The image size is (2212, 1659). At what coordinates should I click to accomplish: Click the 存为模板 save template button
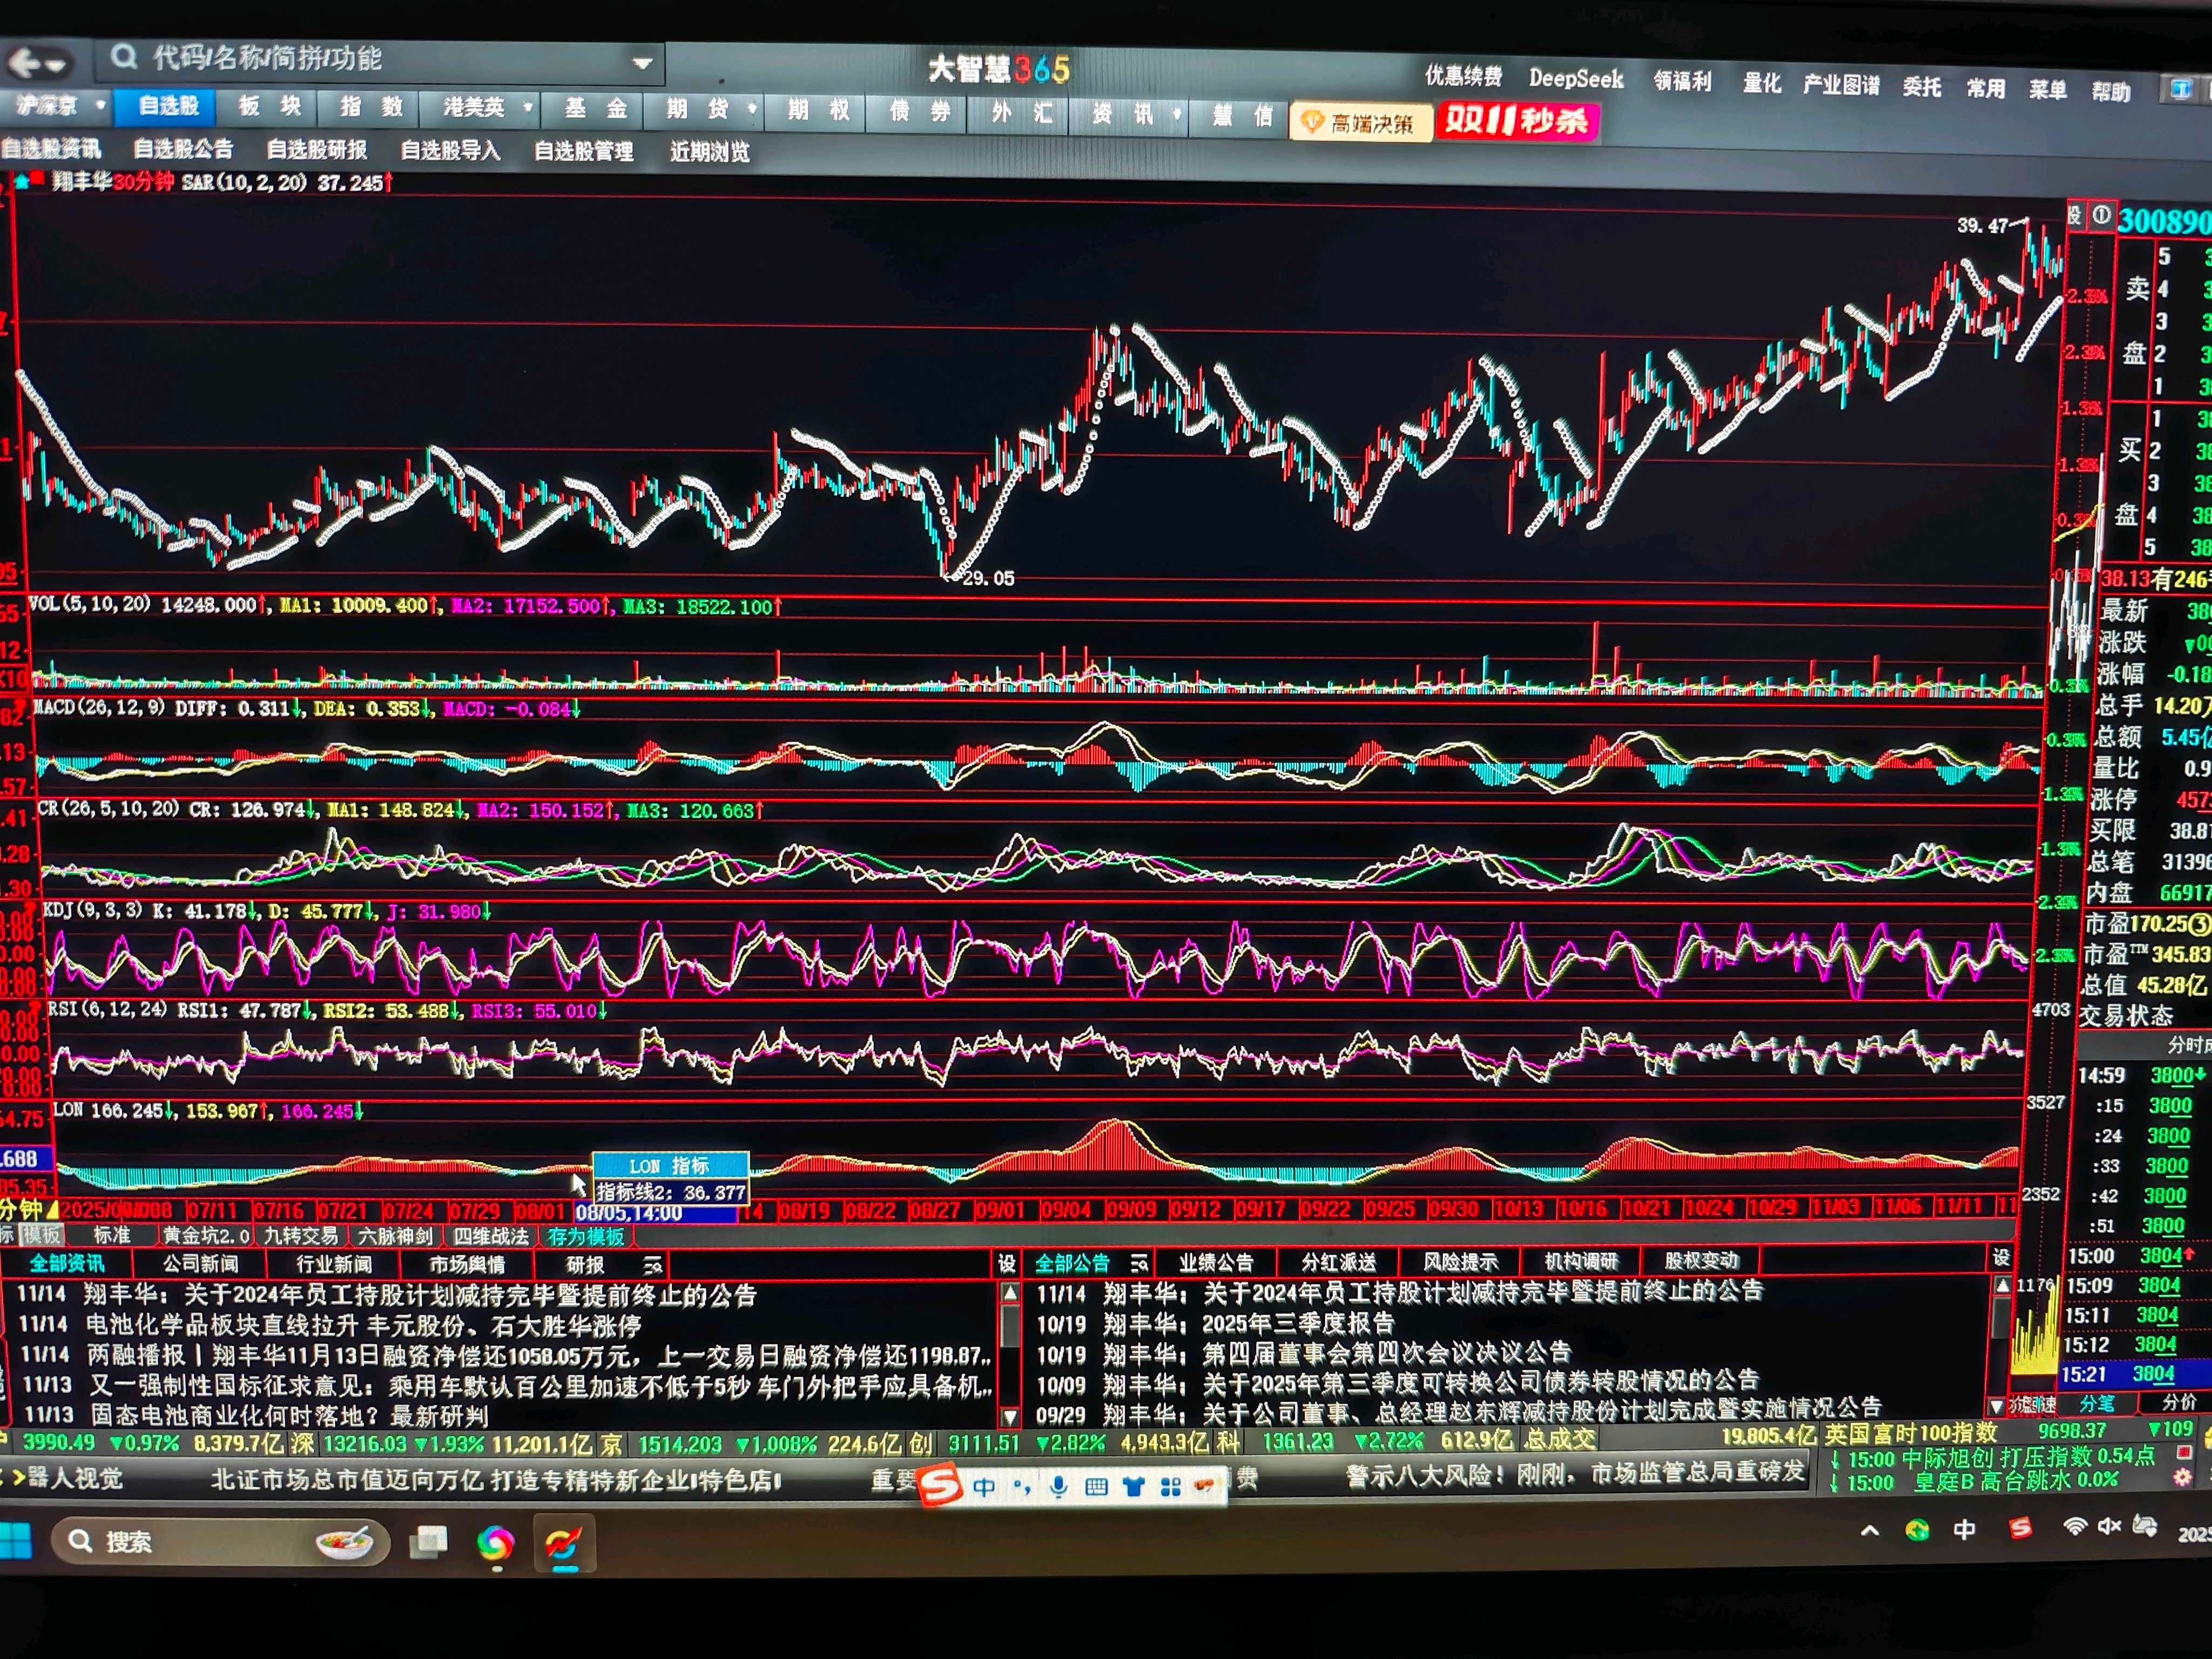coord(585,1237)
